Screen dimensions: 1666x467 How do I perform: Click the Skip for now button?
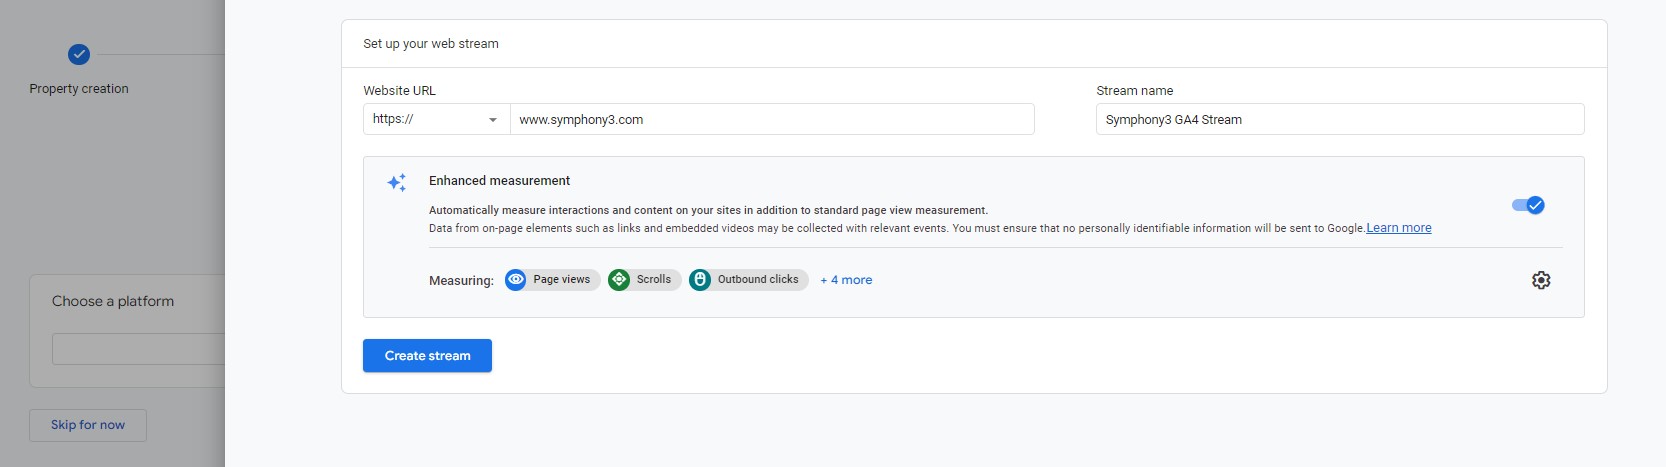pos(88,425)
